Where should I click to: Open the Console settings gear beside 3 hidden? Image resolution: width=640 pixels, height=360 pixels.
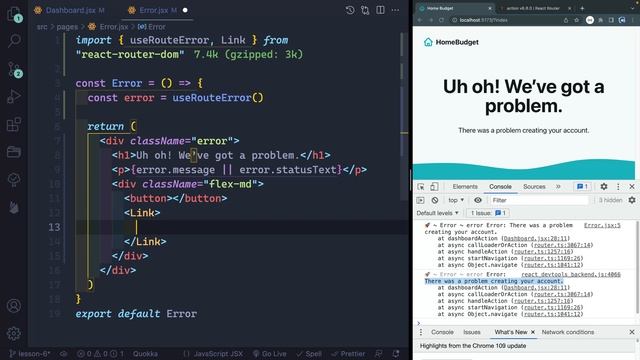(632, 200)
